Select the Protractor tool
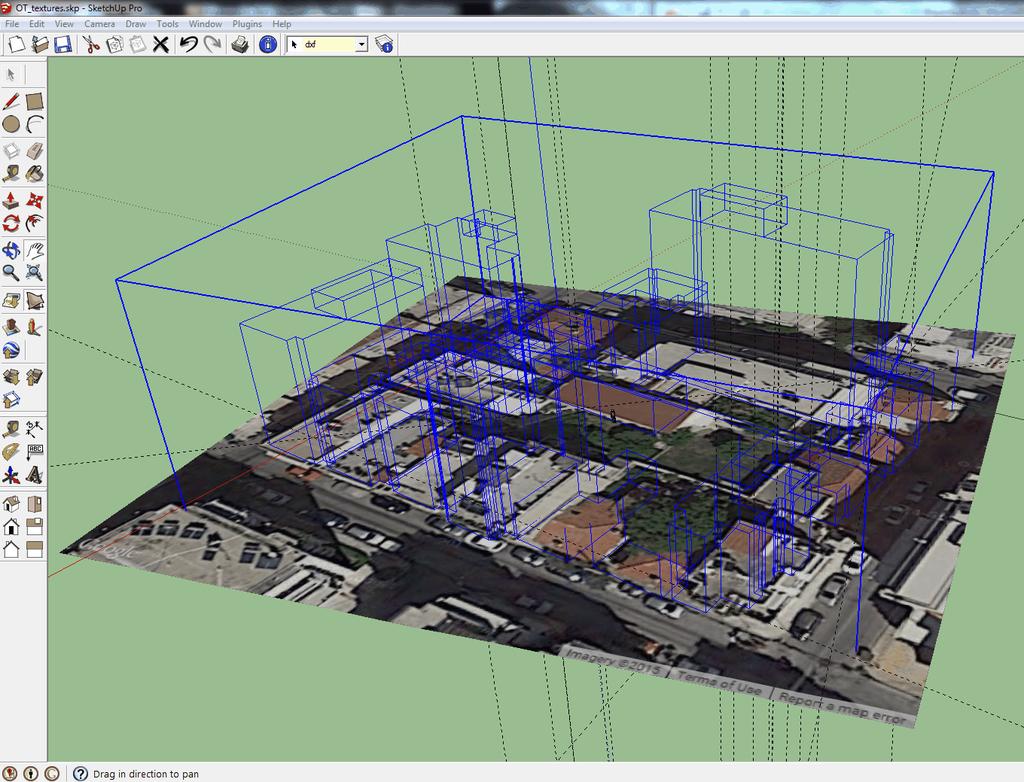This screenshot has height=782, width=1024. tap(11, 451)
